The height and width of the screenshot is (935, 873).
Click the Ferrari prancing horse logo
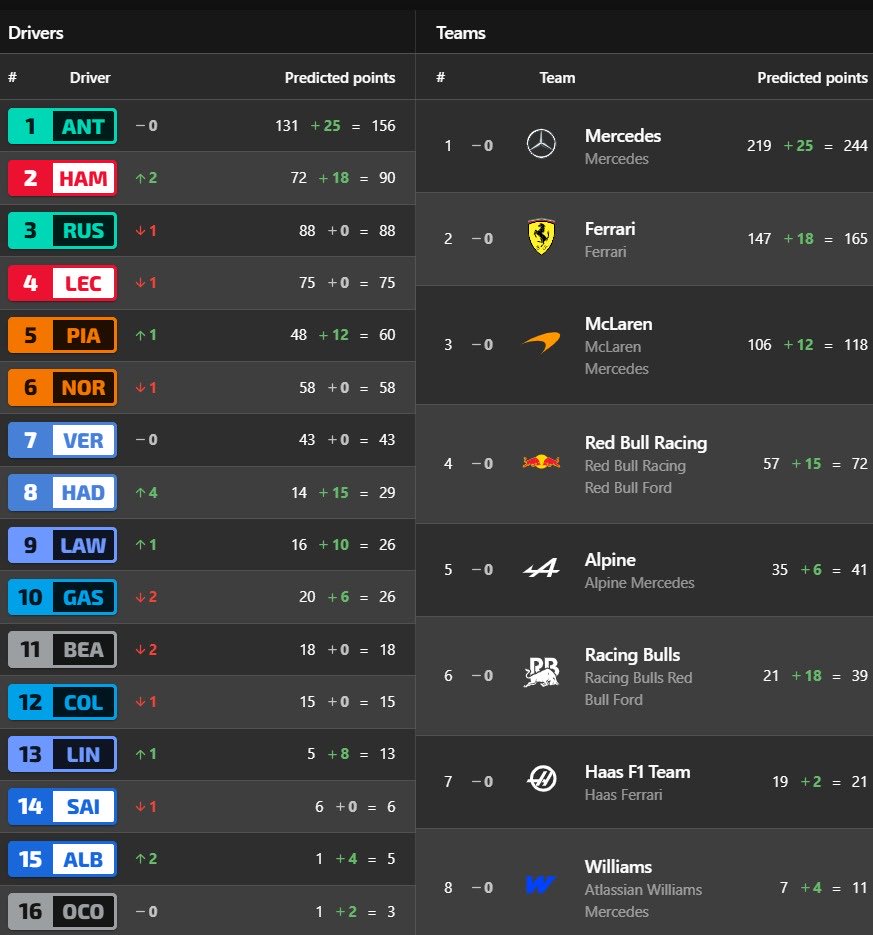(x=541, y=237)
